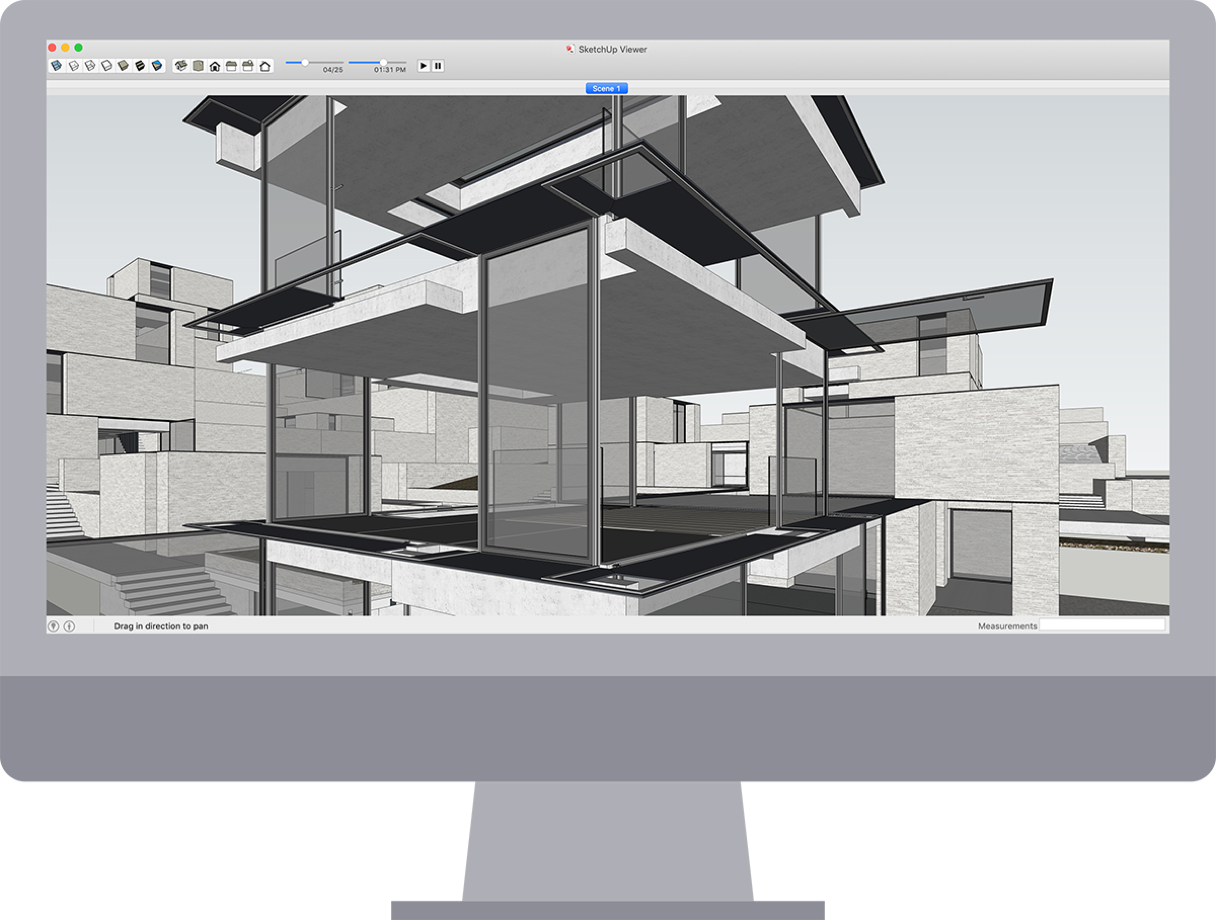The image size is (1216, 920).
Task: Click the credits info status bar icon
Action: pos(69,626)
